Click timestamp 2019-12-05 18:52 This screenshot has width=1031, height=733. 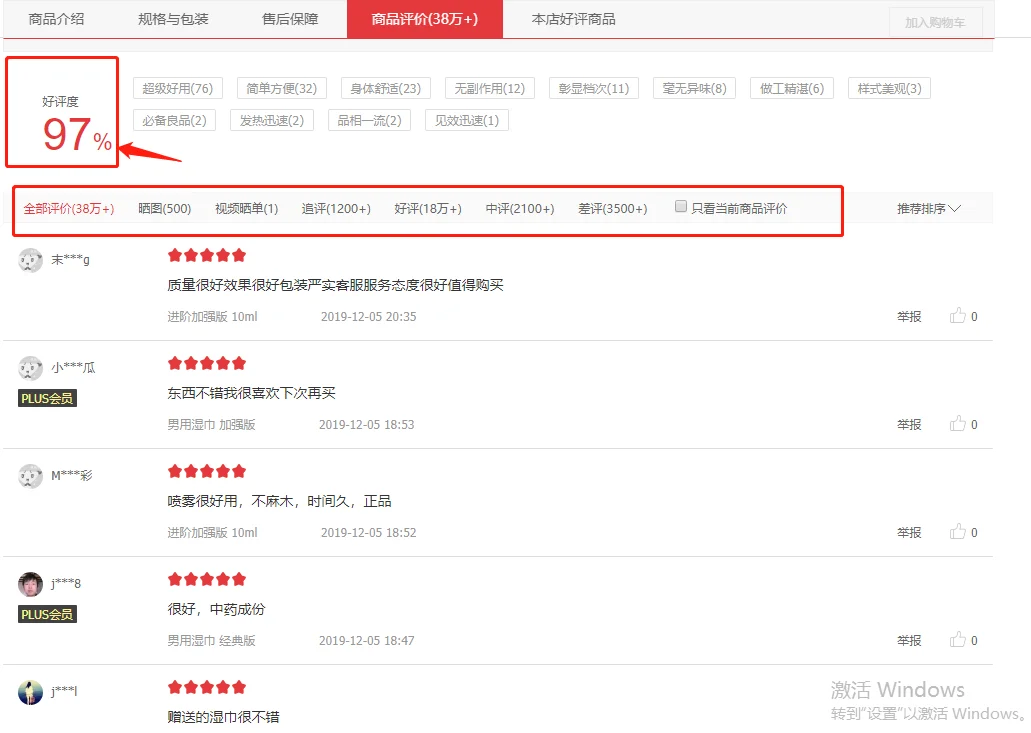coord(368,532)
